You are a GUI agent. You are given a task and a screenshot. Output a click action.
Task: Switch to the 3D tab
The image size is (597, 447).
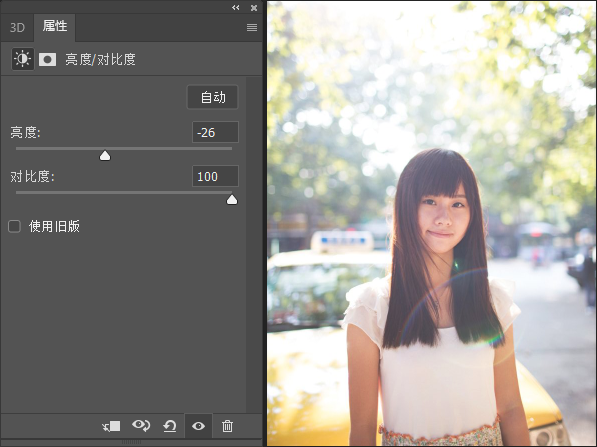point(17,27)
